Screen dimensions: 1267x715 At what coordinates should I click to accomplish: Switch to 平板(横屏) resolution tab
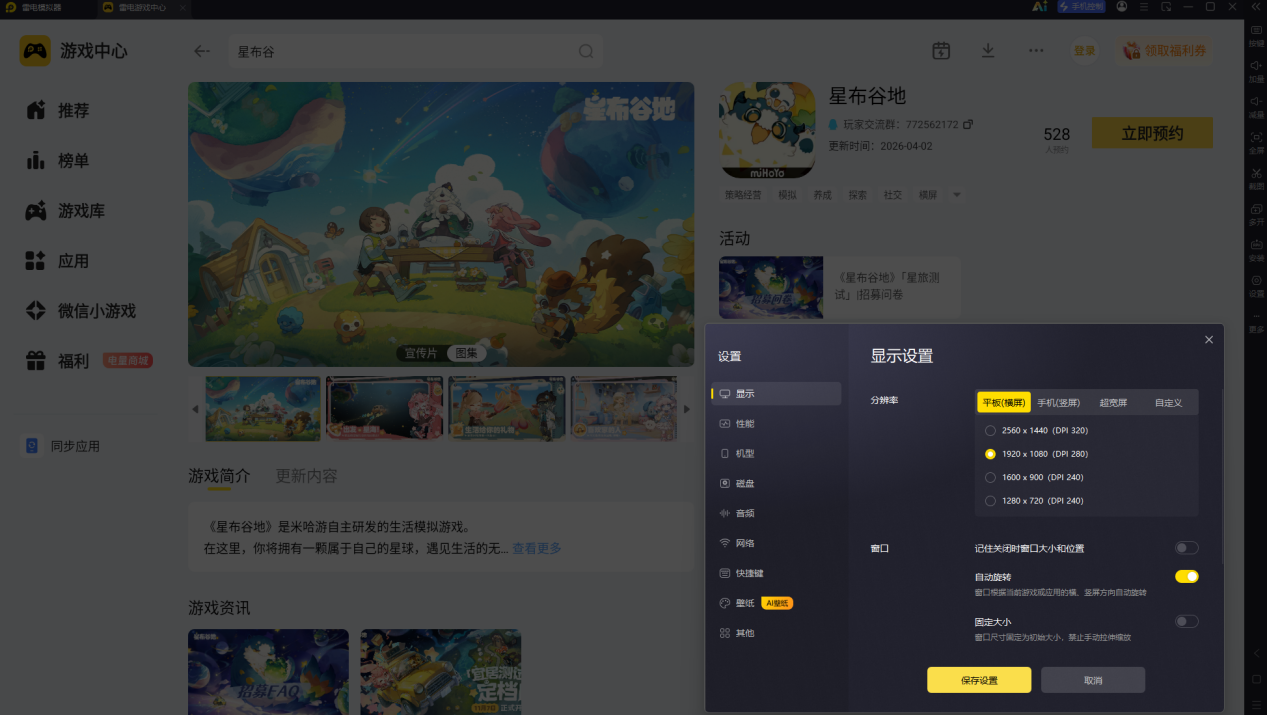click(x=1003, y=402)
